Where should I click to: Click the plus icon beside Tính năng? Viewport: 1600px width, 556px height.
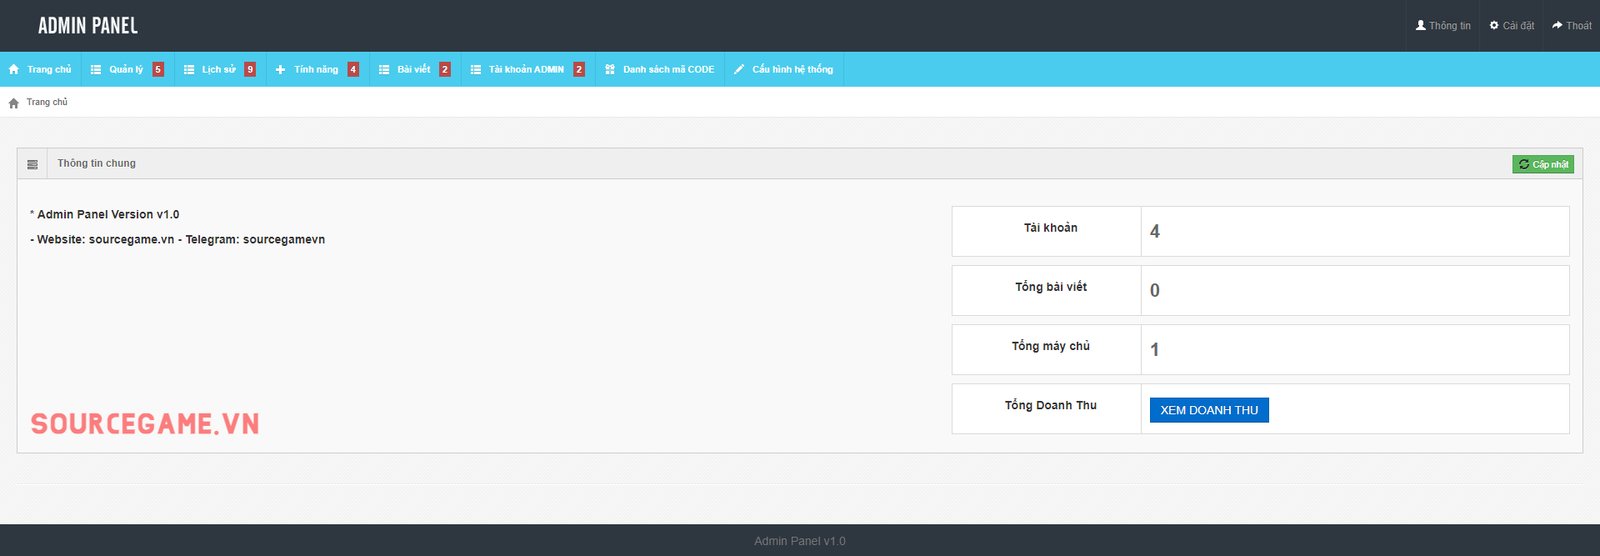pos(281,70)
